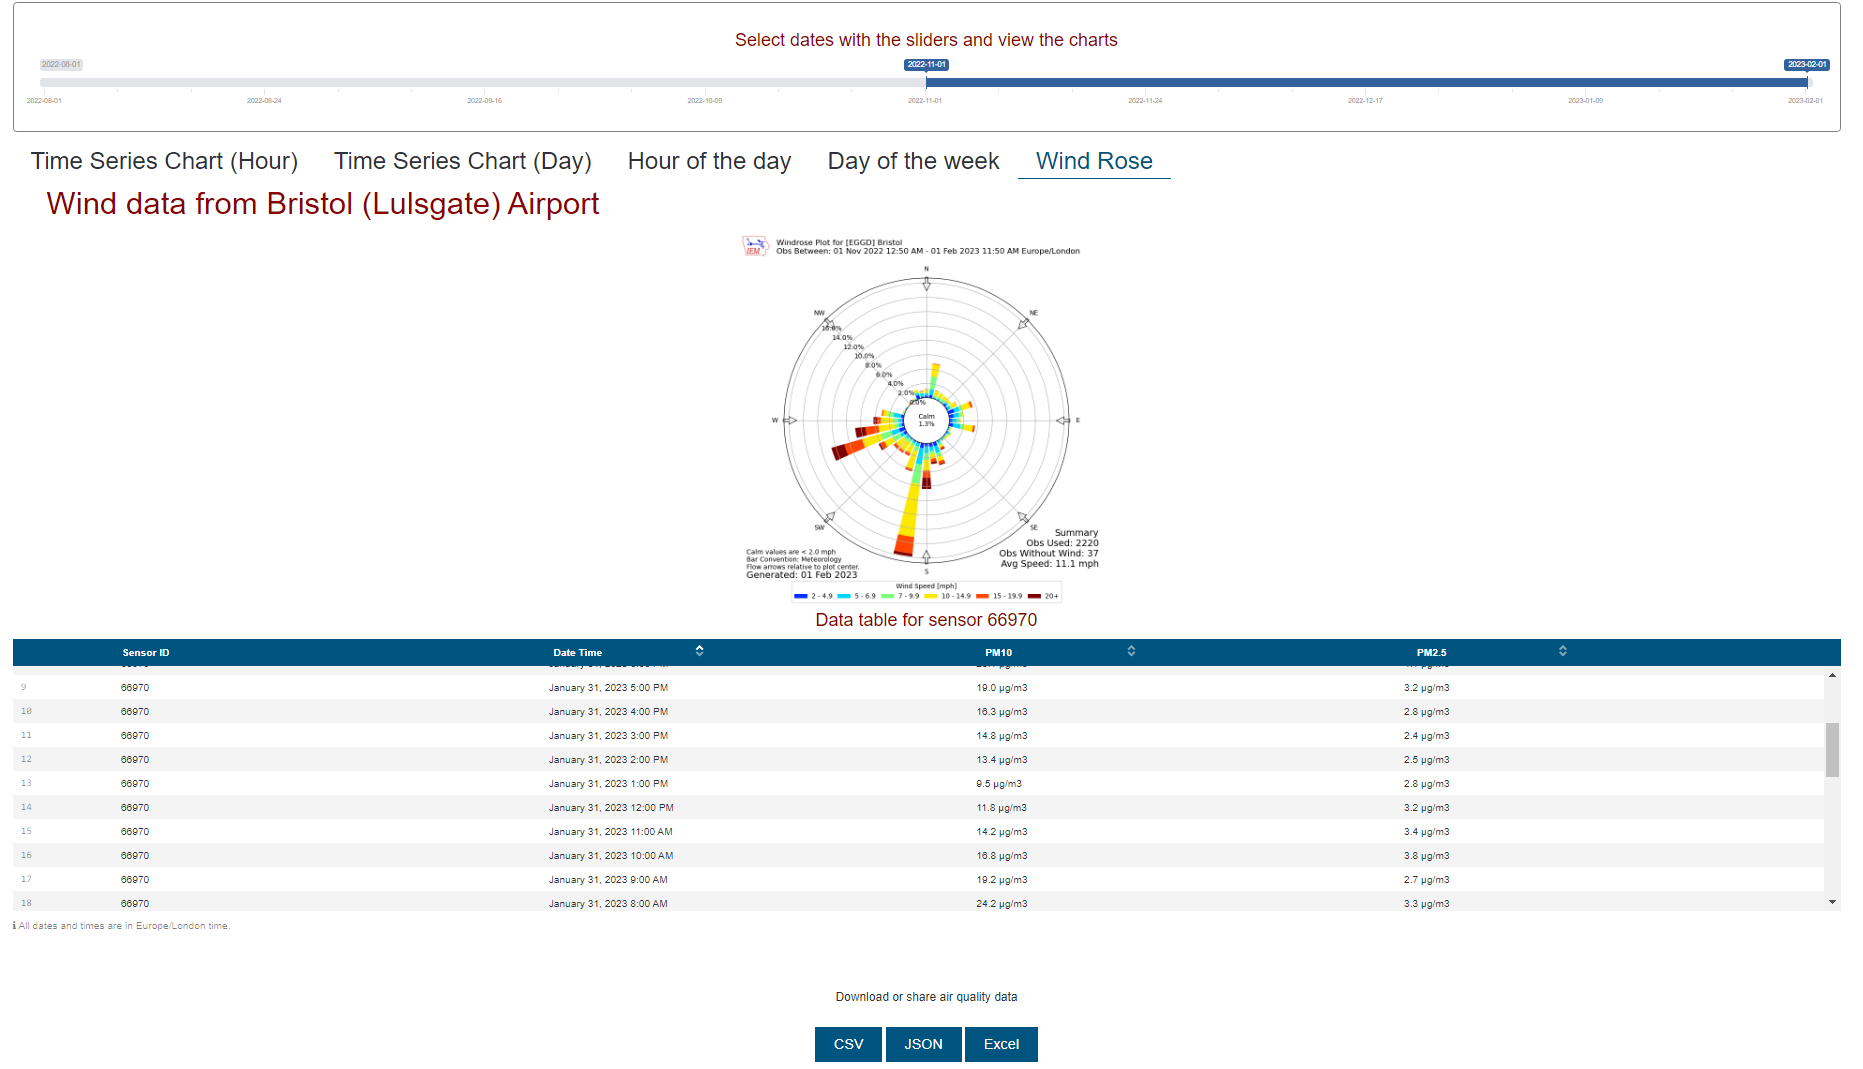Select row with January 31, 2023 5:00 PM
The image size is (1863, 1069).
pyautogui.click(x=918, y=688)
